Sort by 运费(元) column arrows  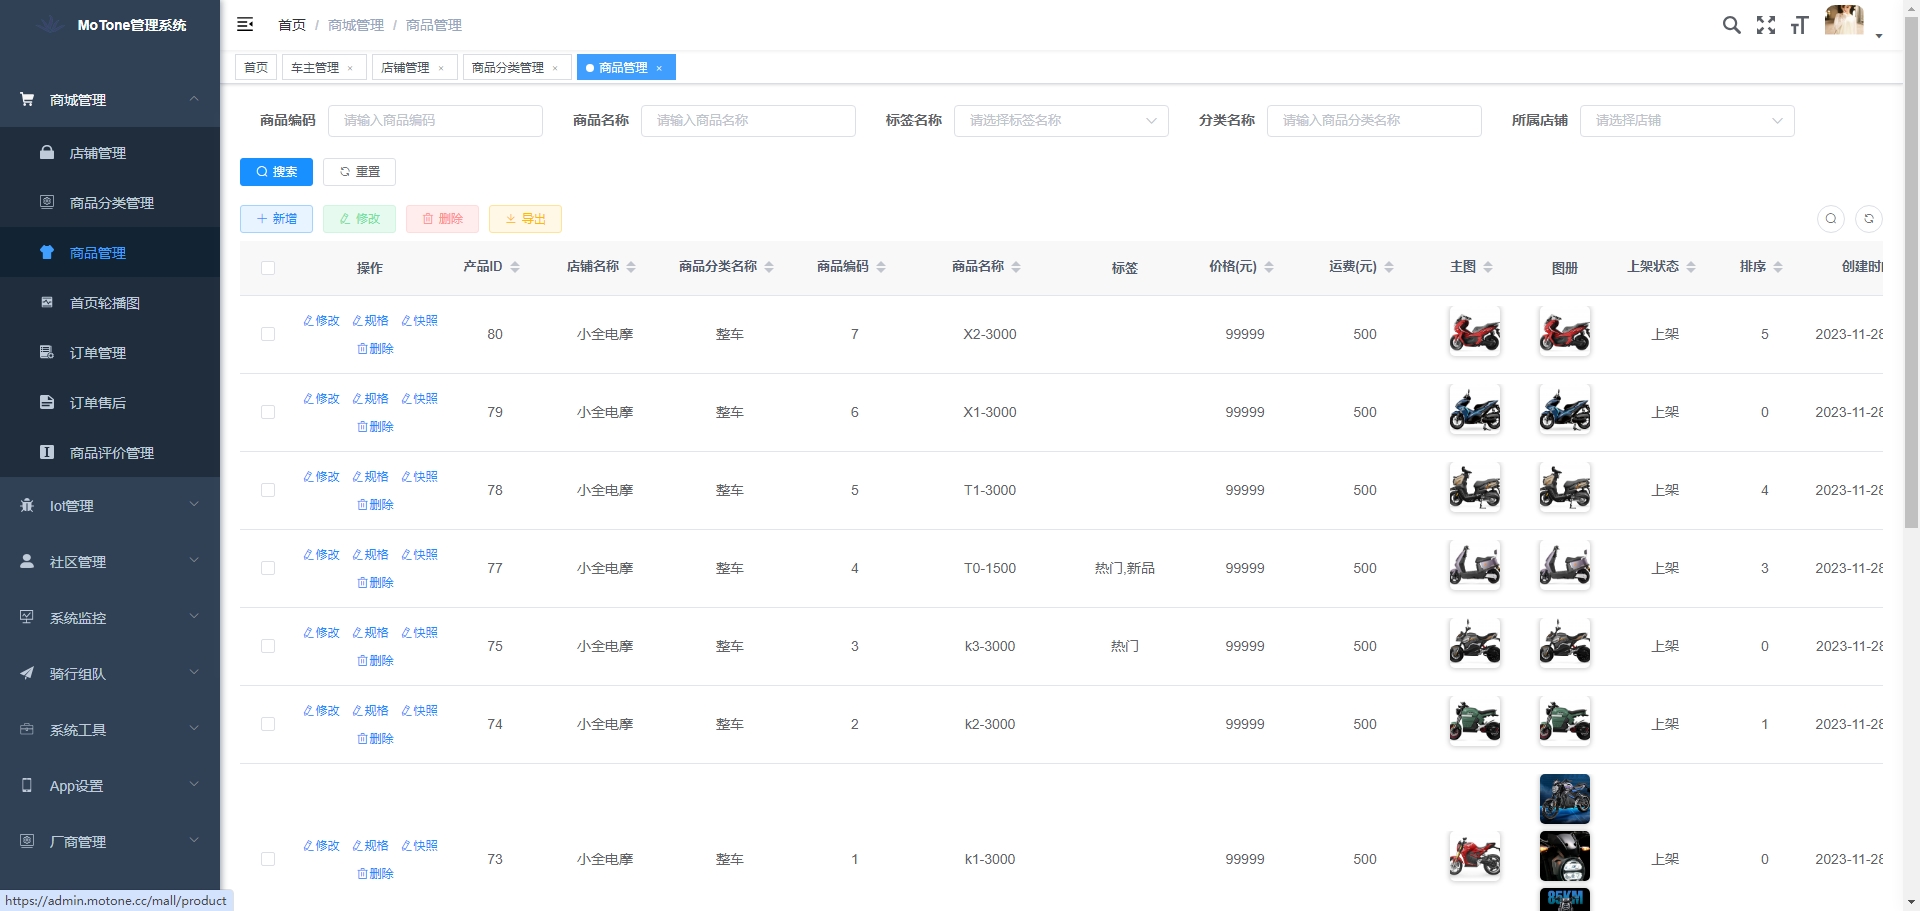1389,267
